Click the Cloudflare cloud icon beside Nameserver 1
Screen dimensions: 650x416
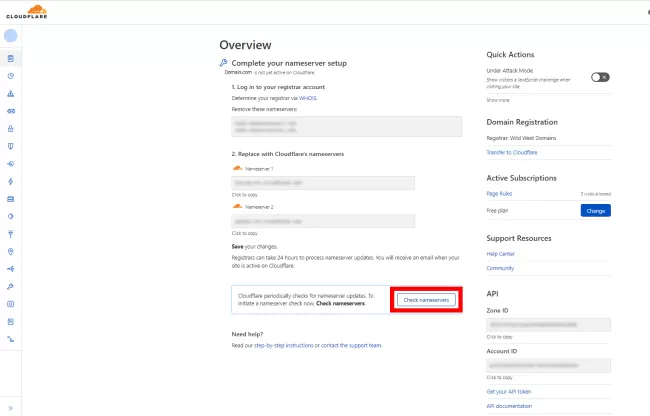(x=237, y=168)
